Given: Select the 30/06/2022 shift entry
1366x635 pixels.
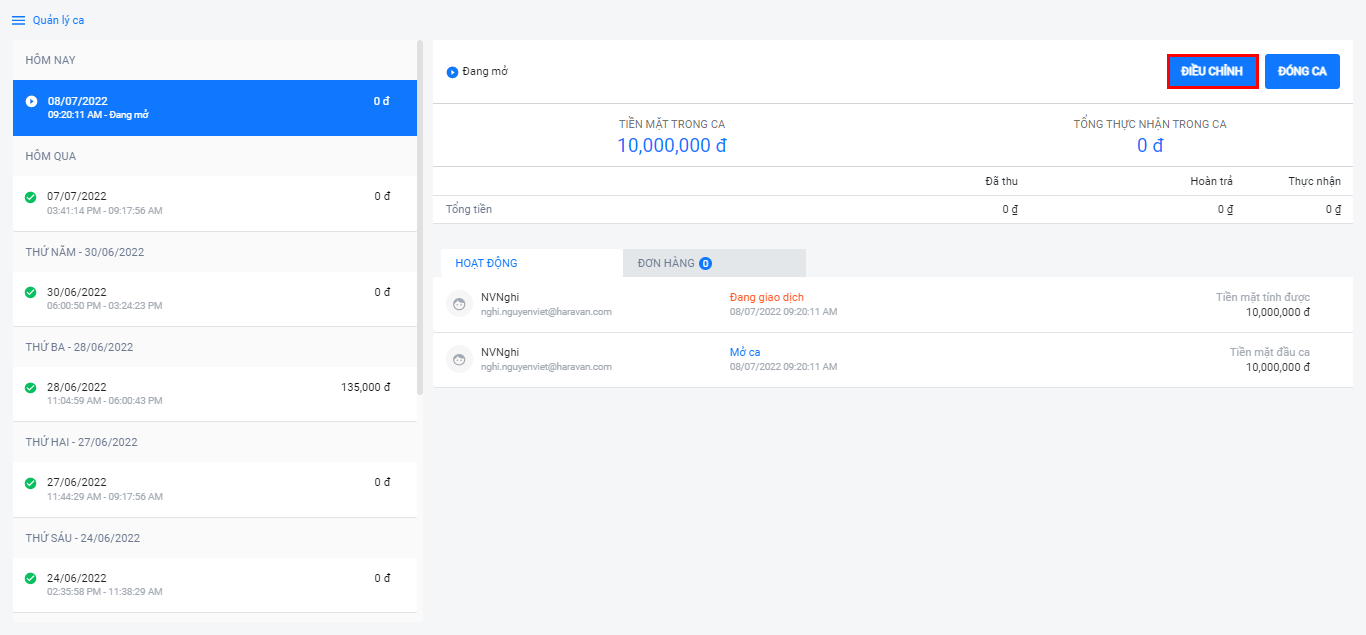Looking at the screenshot, I should click(215, 299).
